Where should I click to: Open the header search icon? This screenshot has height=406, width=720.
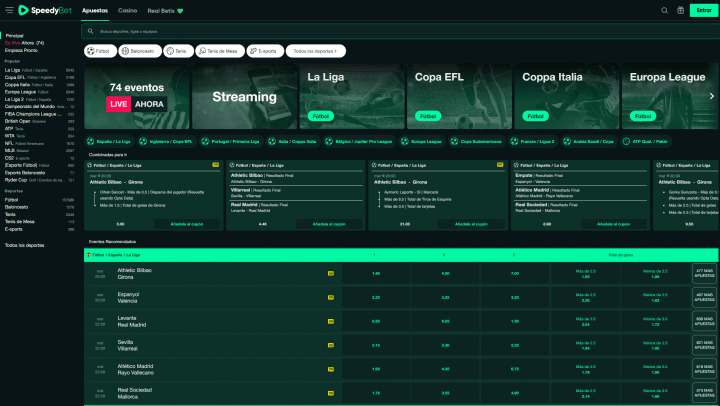664,10
